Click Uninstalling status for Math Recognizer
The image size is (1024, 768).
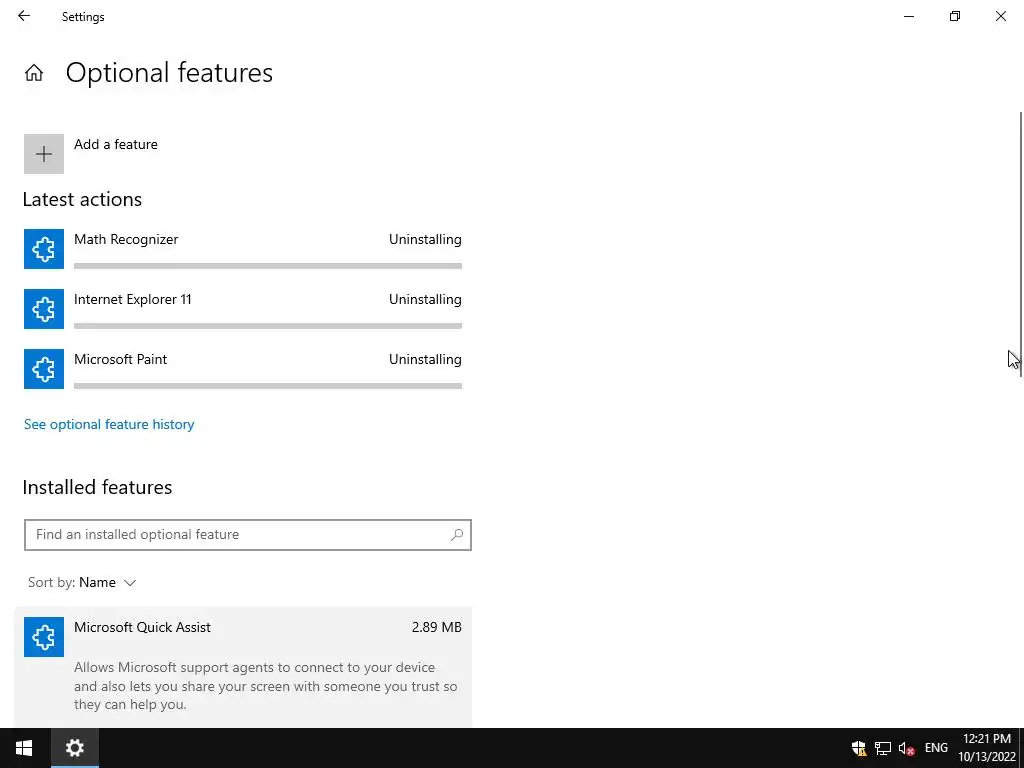(x=425, y=240)
